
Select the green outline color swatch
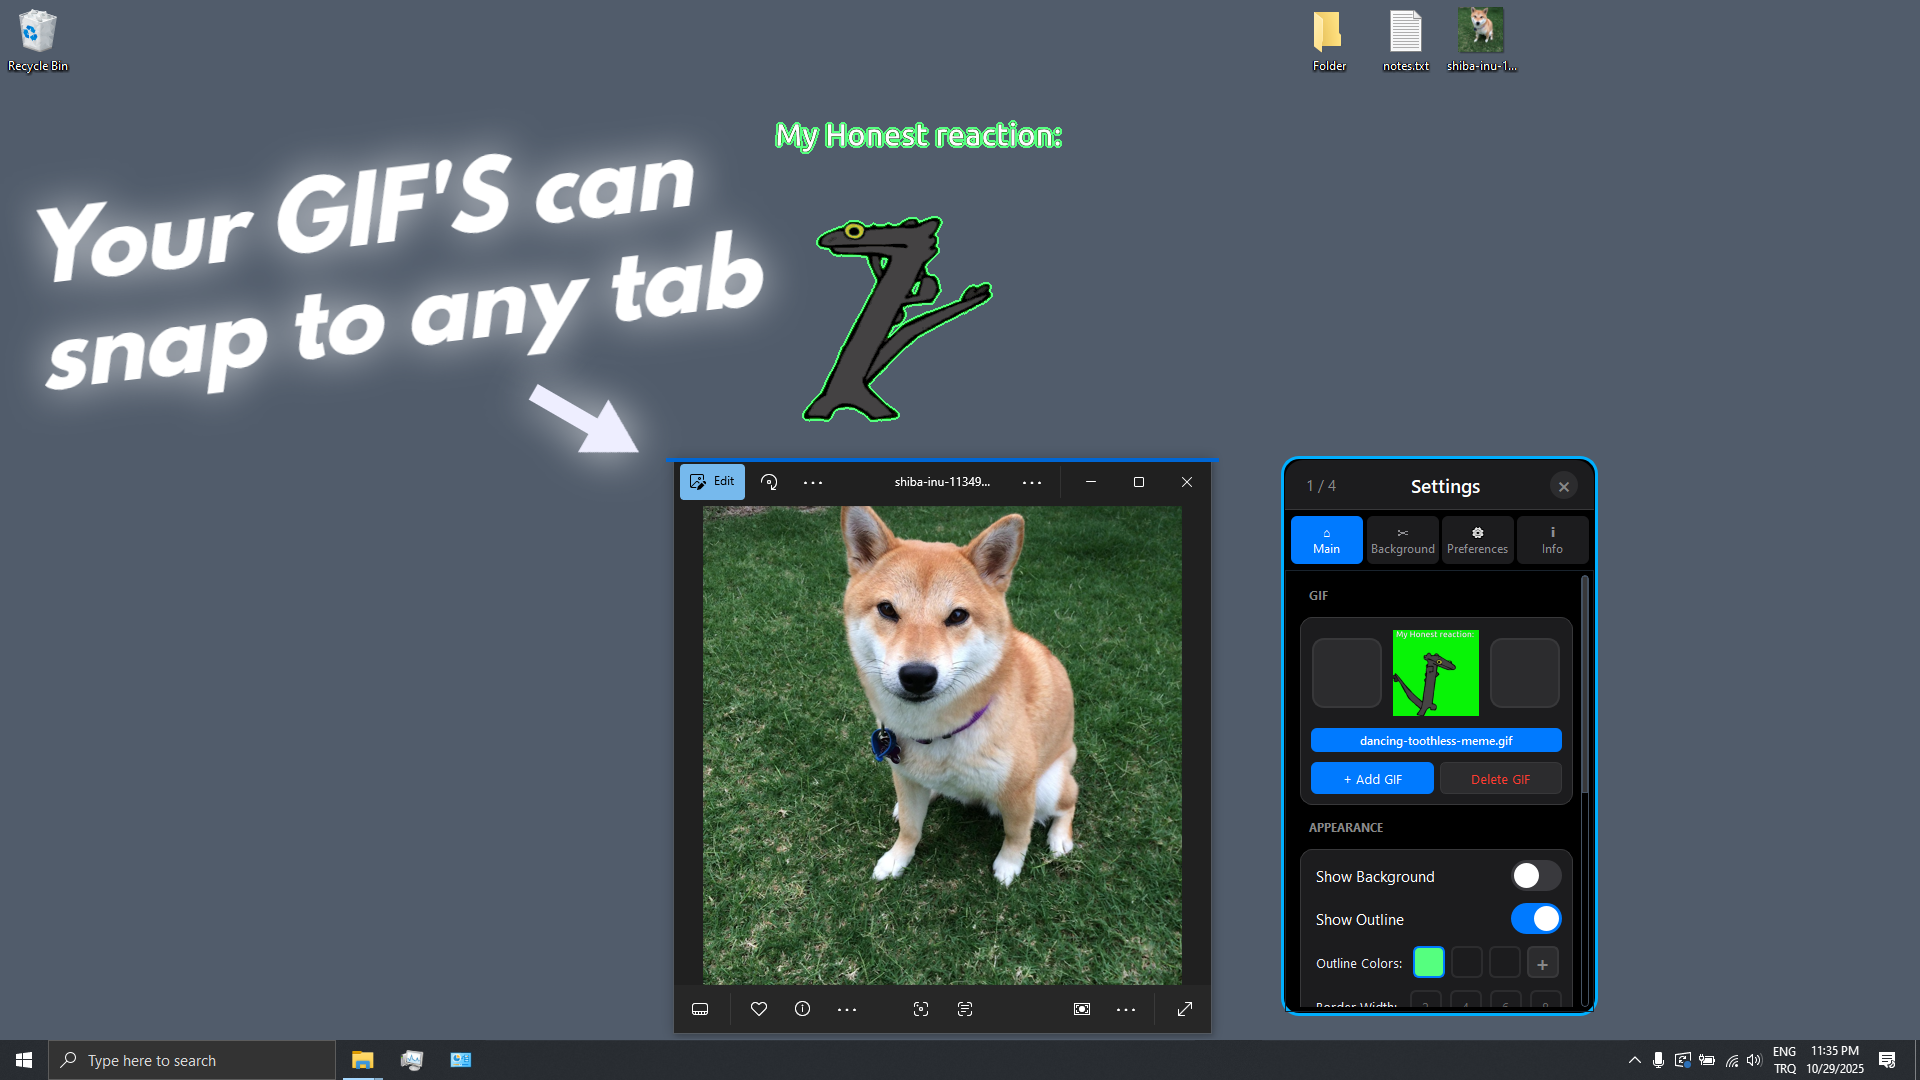click(1429, 962)
